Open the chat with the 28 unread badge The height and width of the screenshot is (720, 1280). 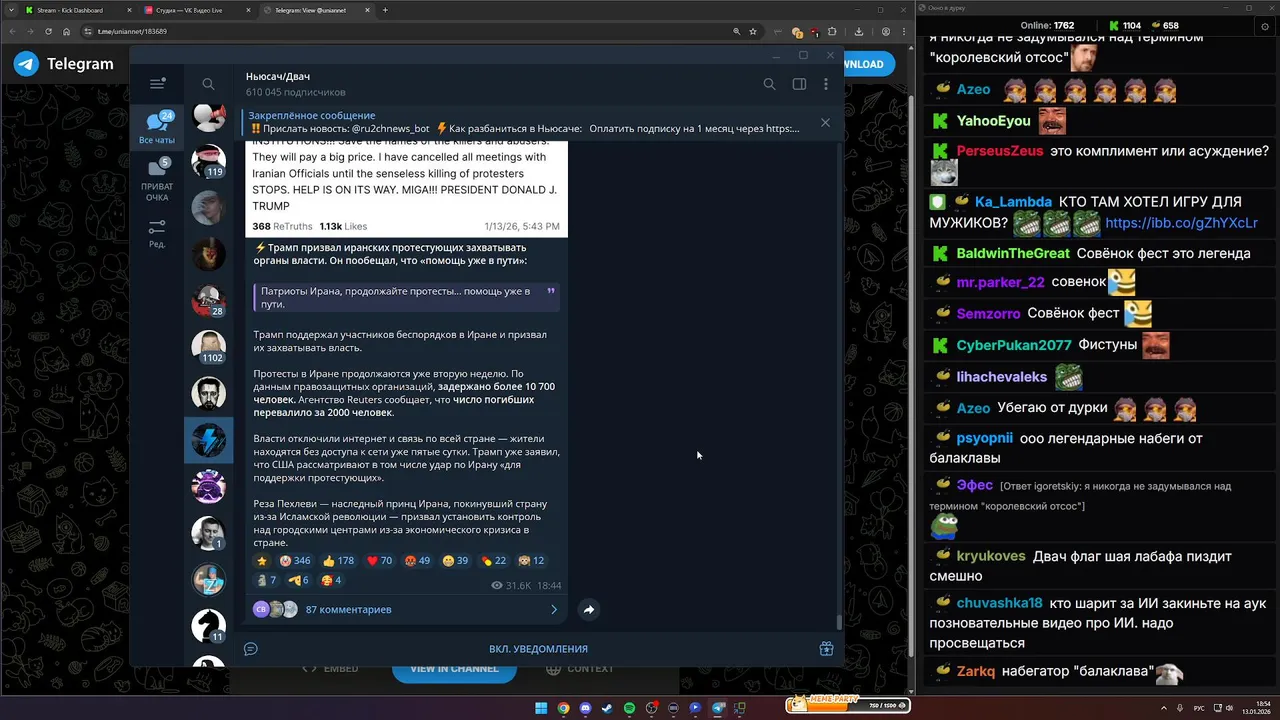tap(208, 299)
